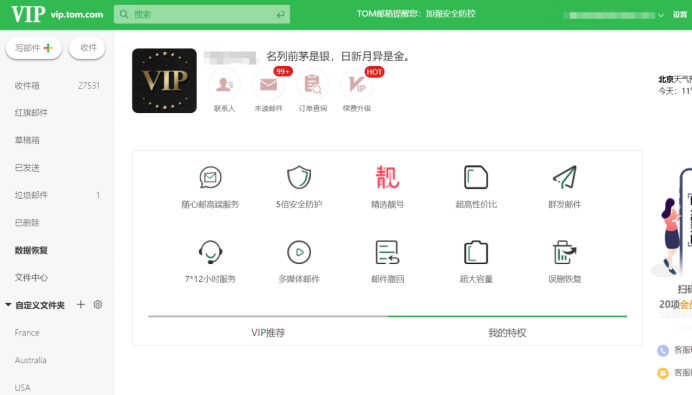Collapse the 自定义文件夹 section triangle
Screen dimensions: 692x395
pyautogui.click(x=8, y=305)
